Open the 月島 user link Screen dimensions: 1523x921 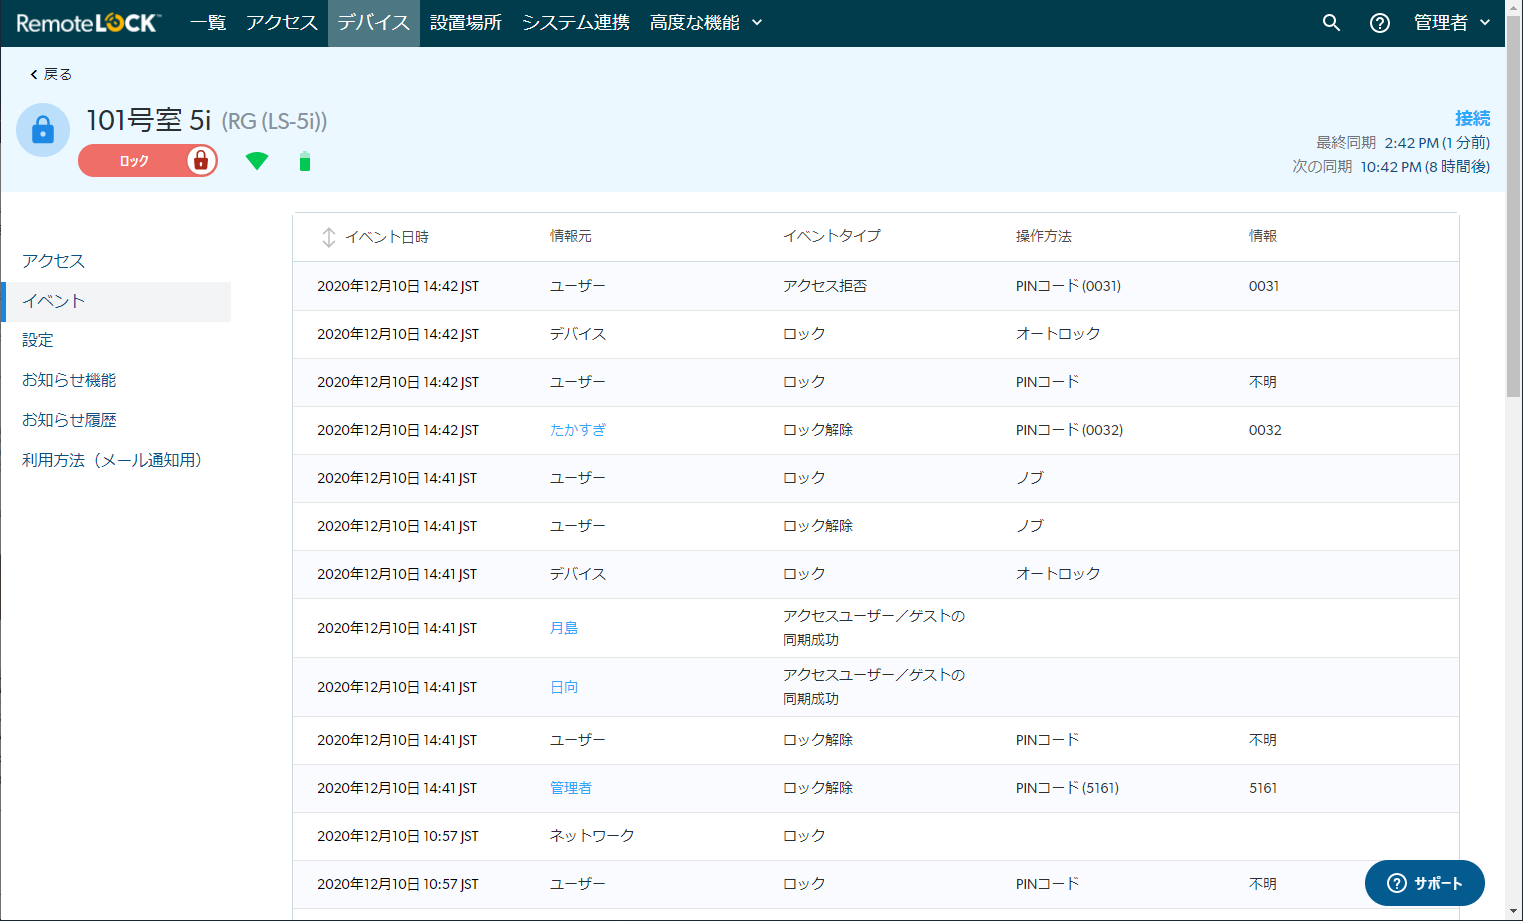coord(564,628)
